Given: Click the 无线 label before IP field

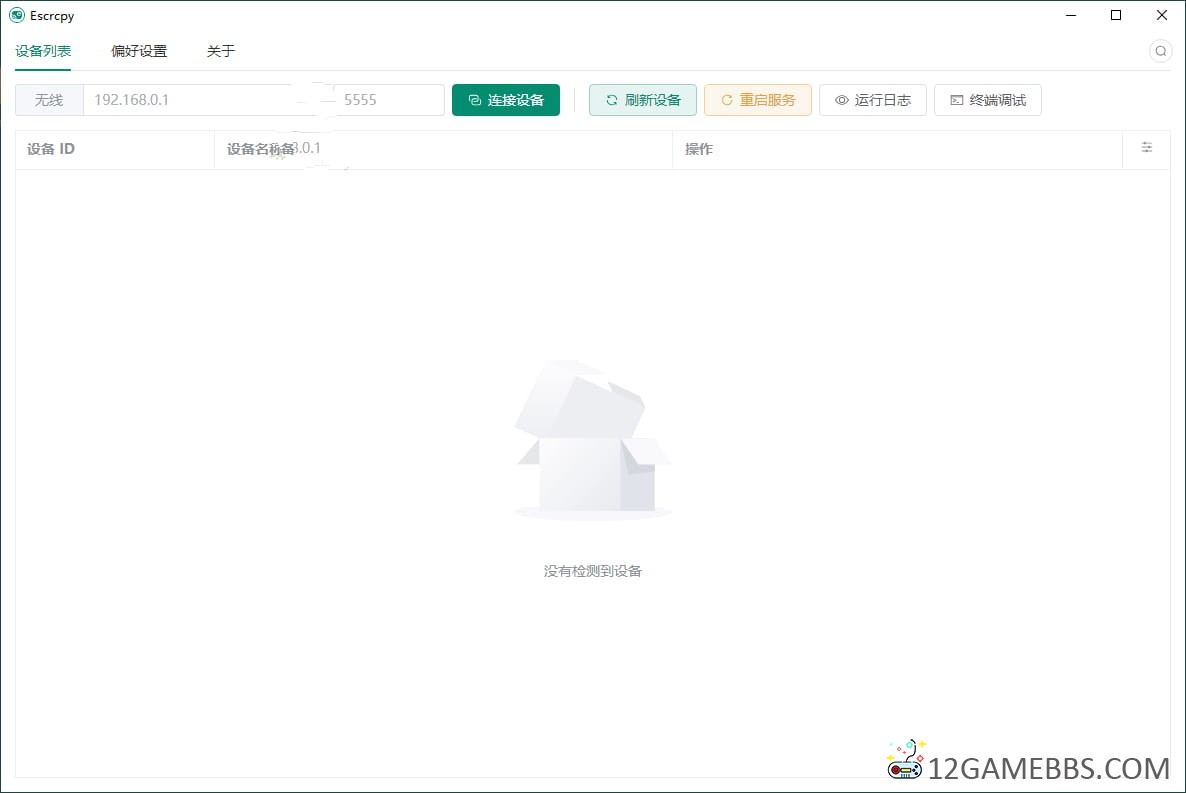Looking at the screenshot, I should coord(49,100).
